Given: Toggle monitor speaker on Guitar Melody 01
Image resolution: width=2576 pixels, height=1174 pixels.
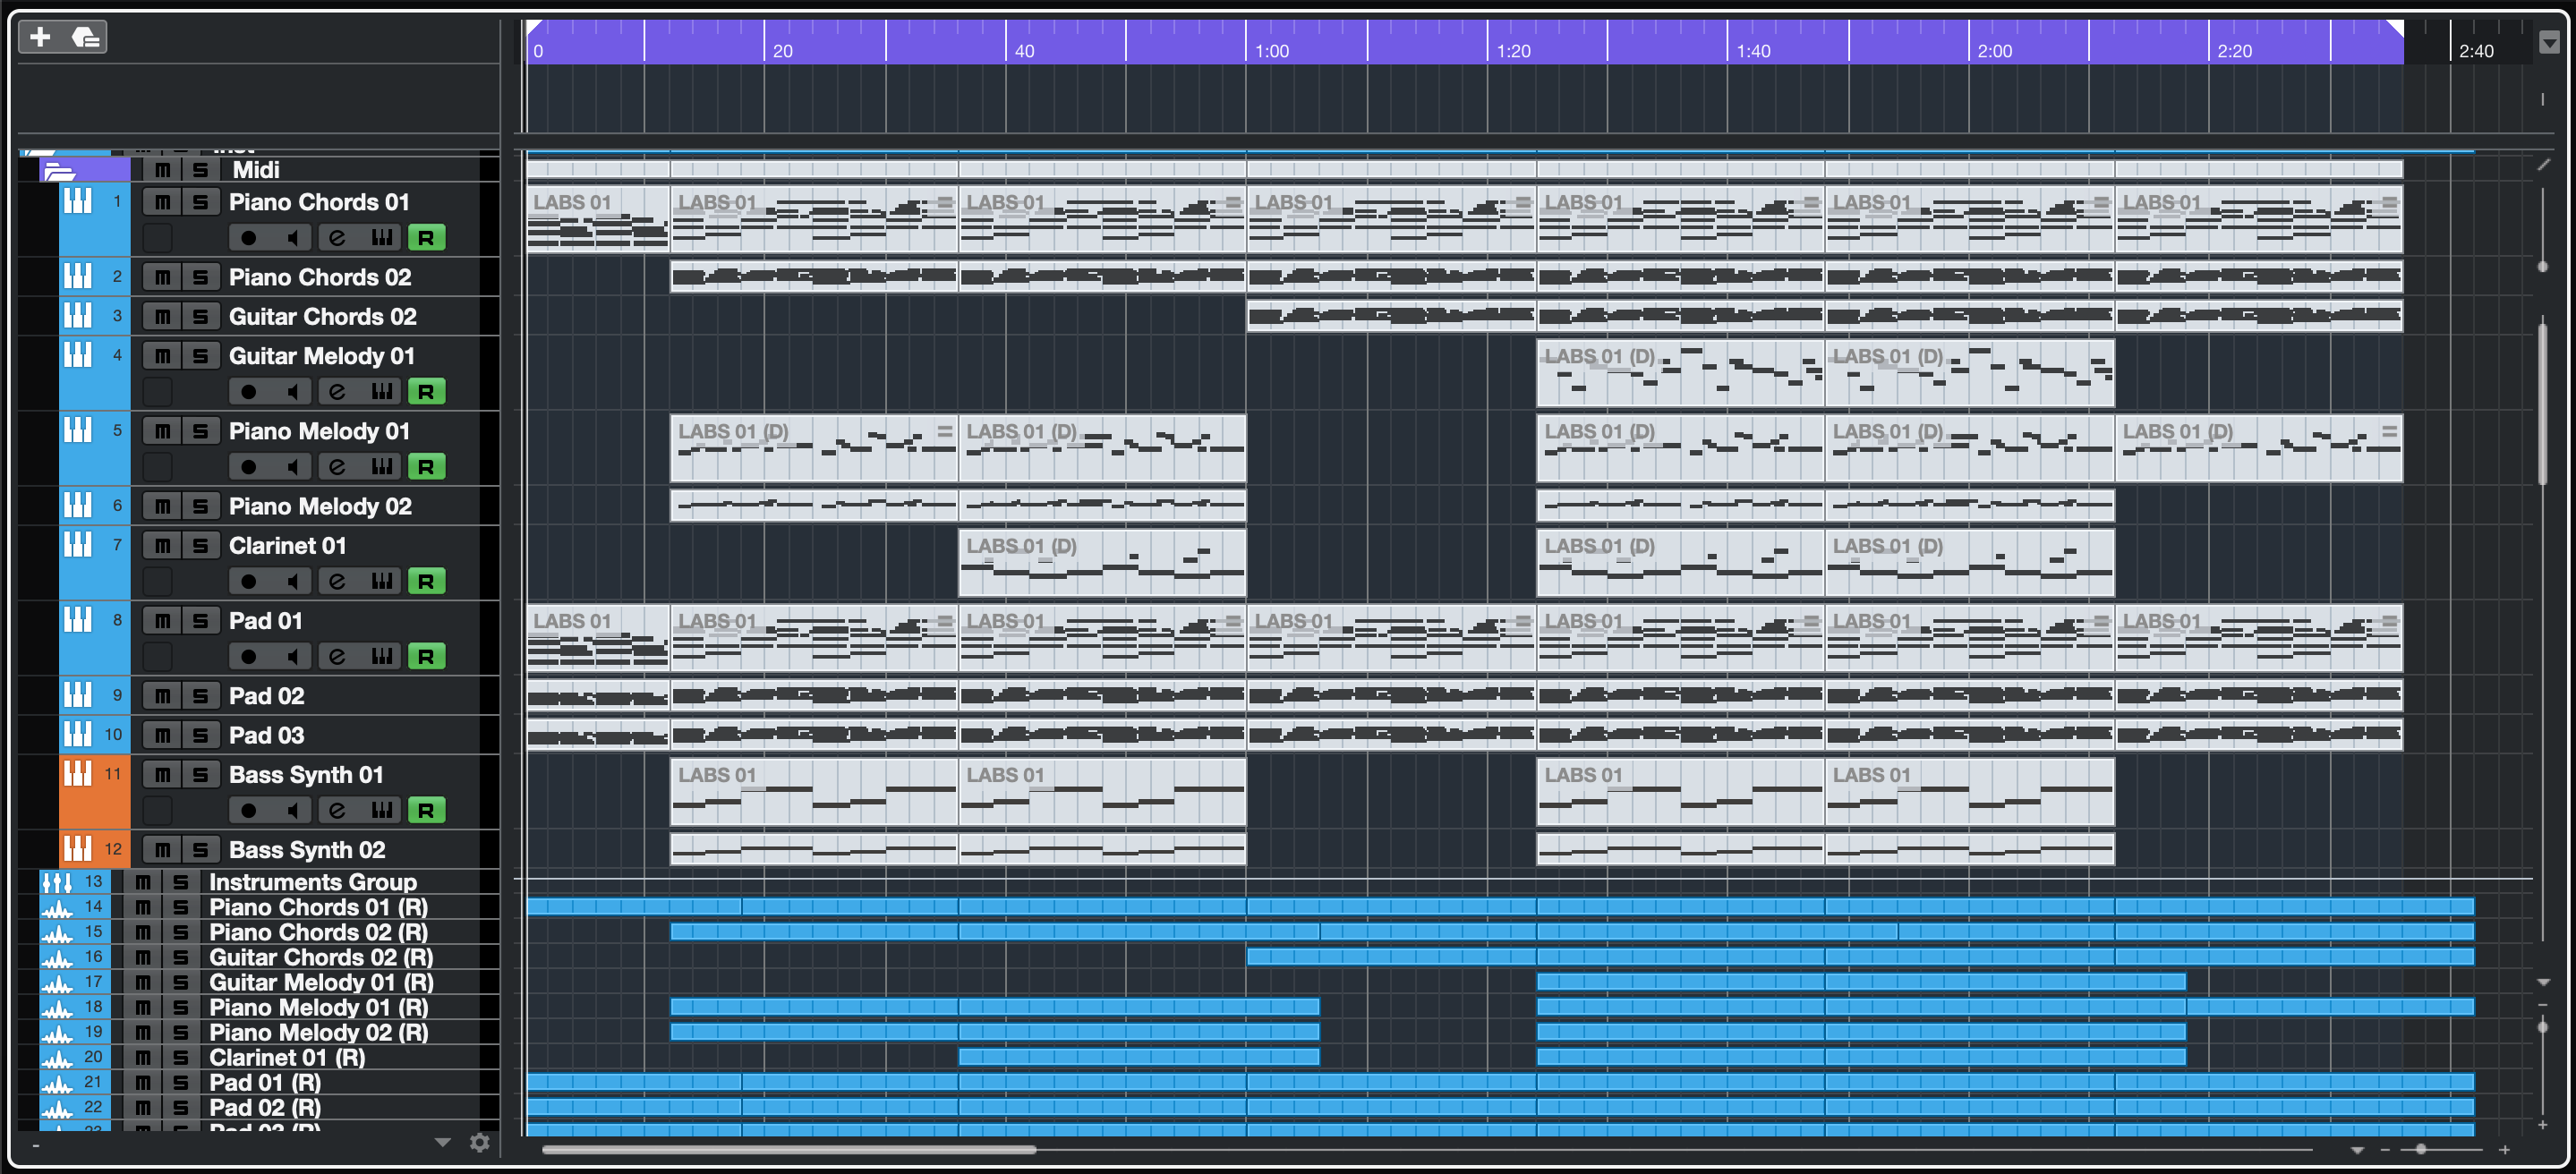Looking at the screenshot, I should click(292, 392).
